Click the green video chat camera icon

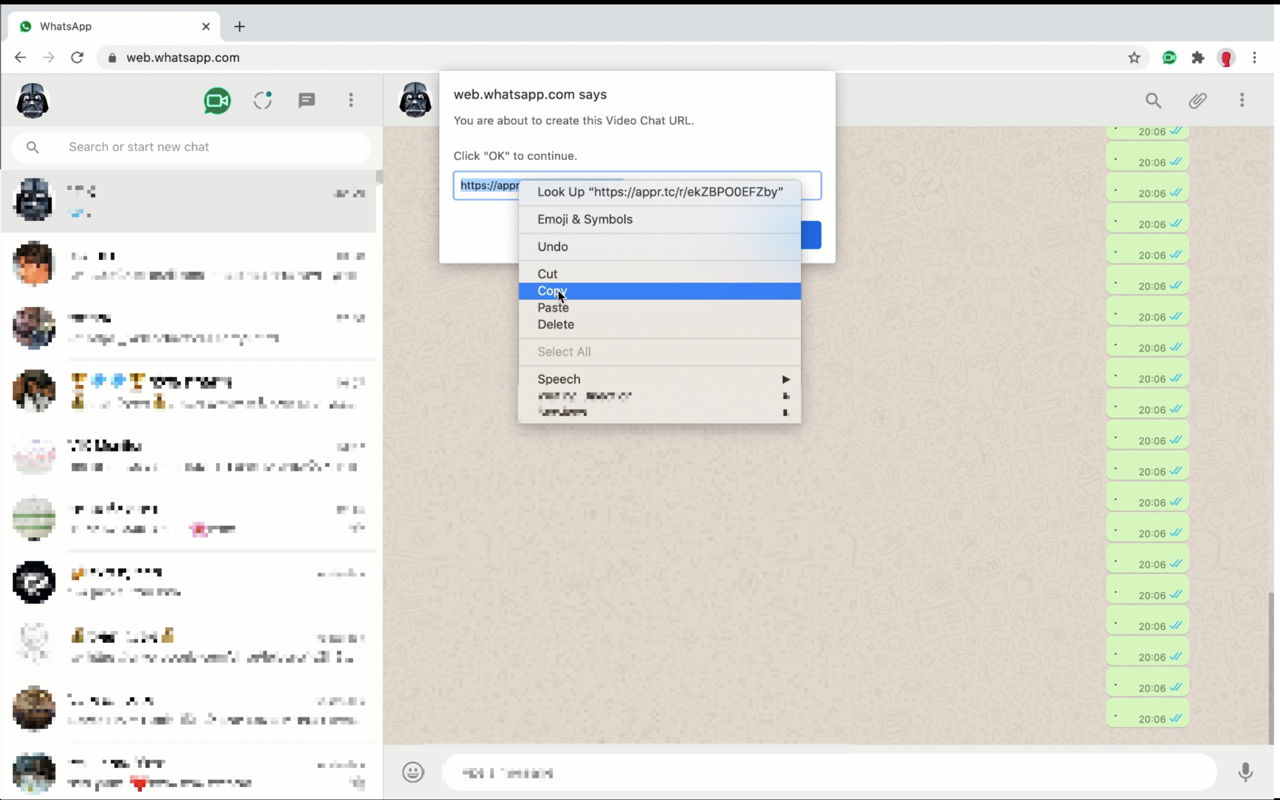click(x=217, y=101)
